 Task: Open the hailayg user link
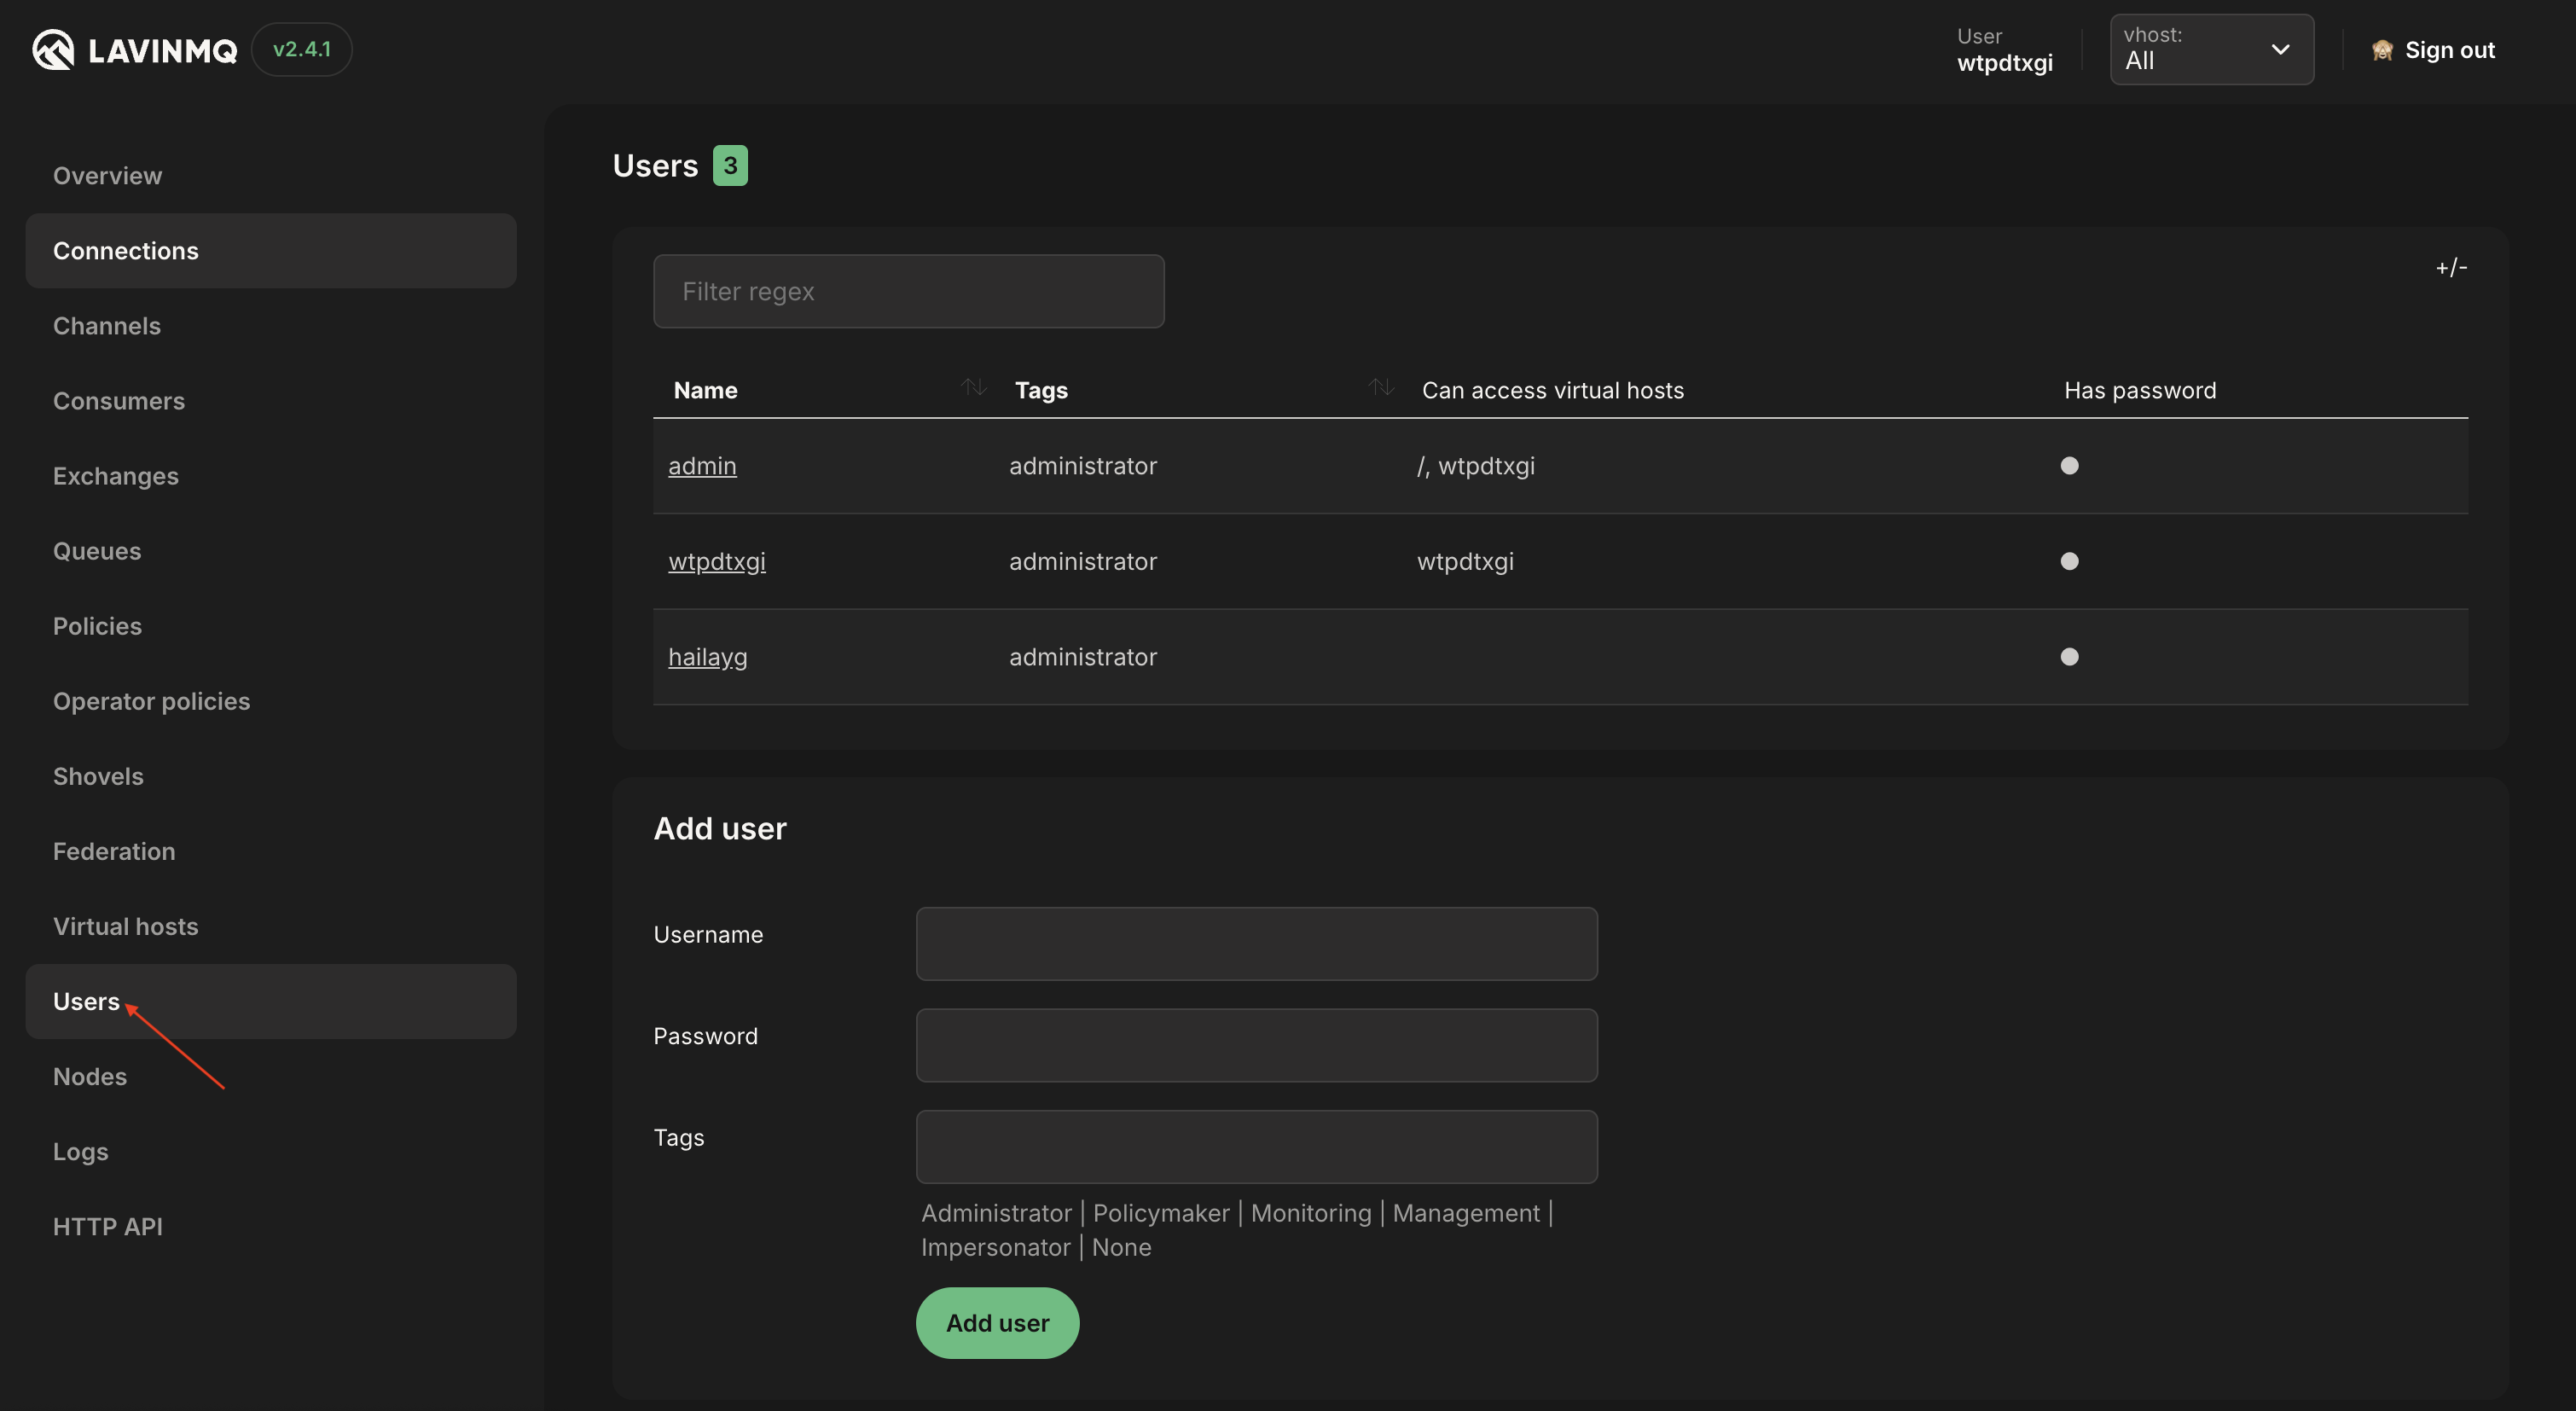(x=708, y=657)
